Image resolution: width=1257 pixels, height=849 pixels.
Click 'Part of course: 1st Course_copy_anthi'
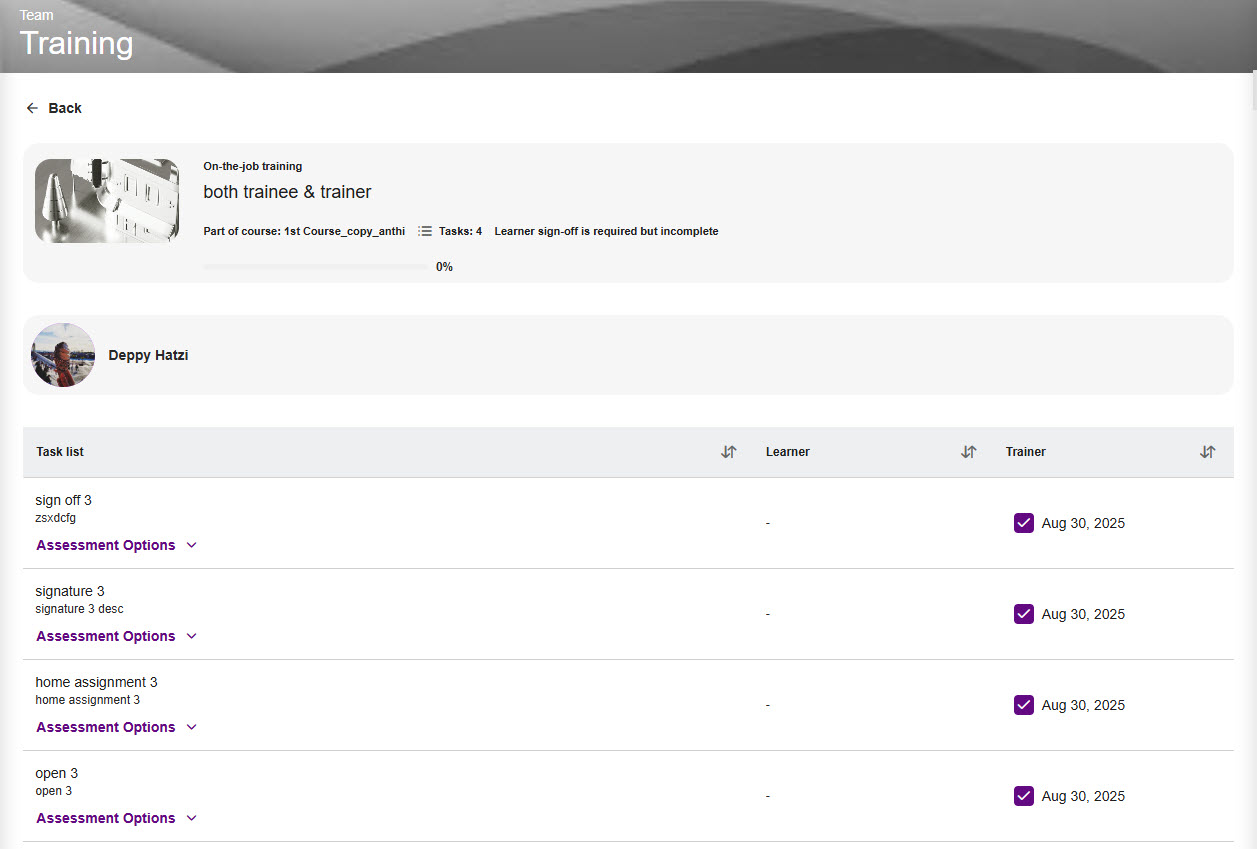(304, 231)
